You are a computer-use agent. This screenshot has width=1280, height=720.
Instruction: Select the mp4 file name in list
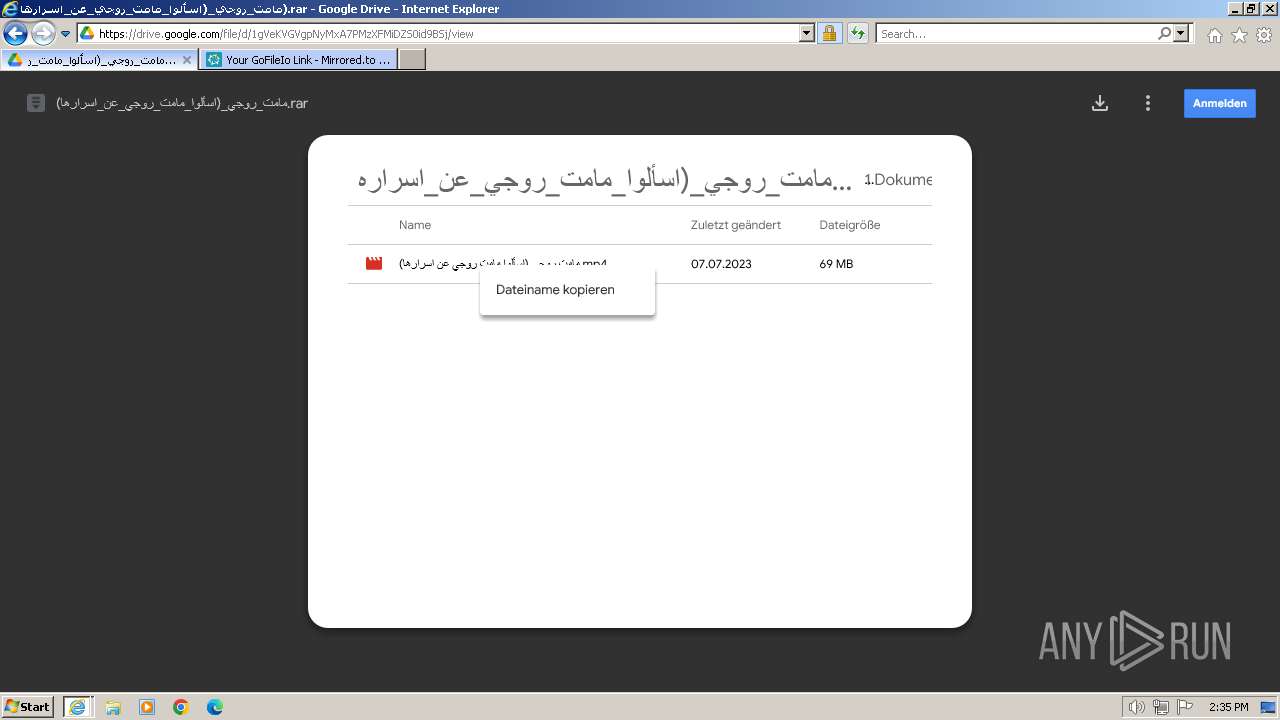(503, 264)
